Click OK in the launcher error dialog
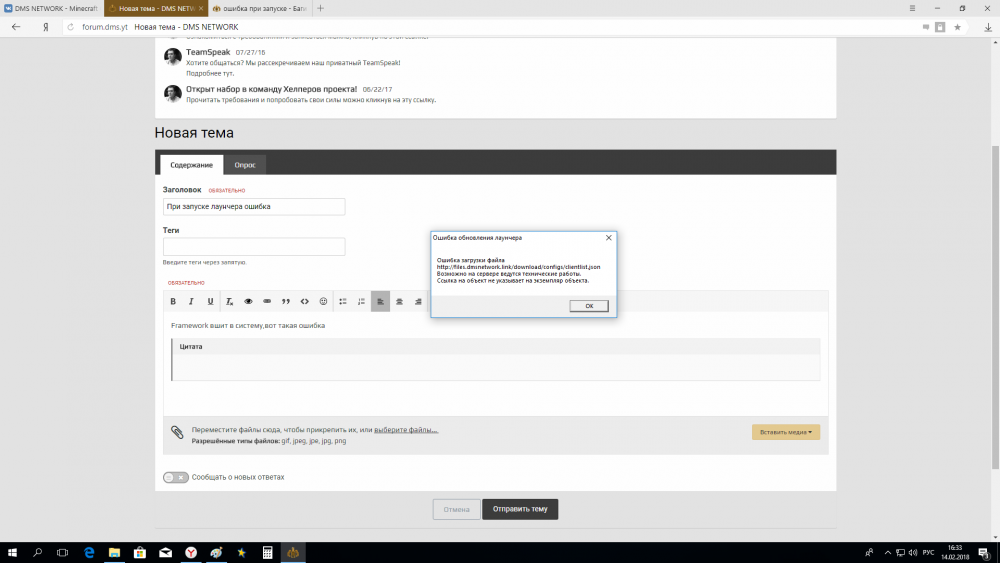This screenshot has width=1000, height=563. 589,306
